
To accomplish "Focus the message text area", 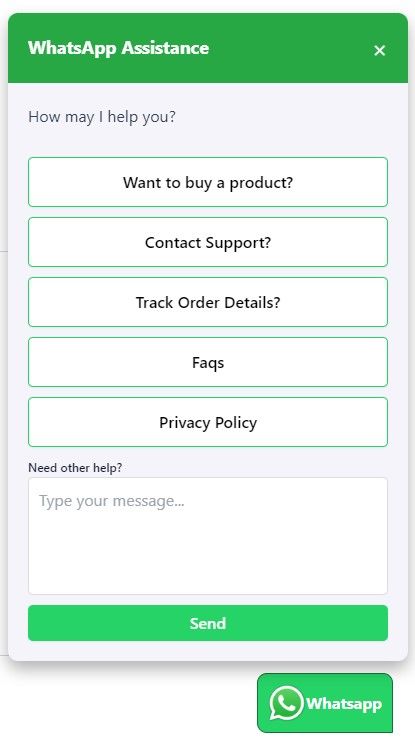I will click(208, 536).
